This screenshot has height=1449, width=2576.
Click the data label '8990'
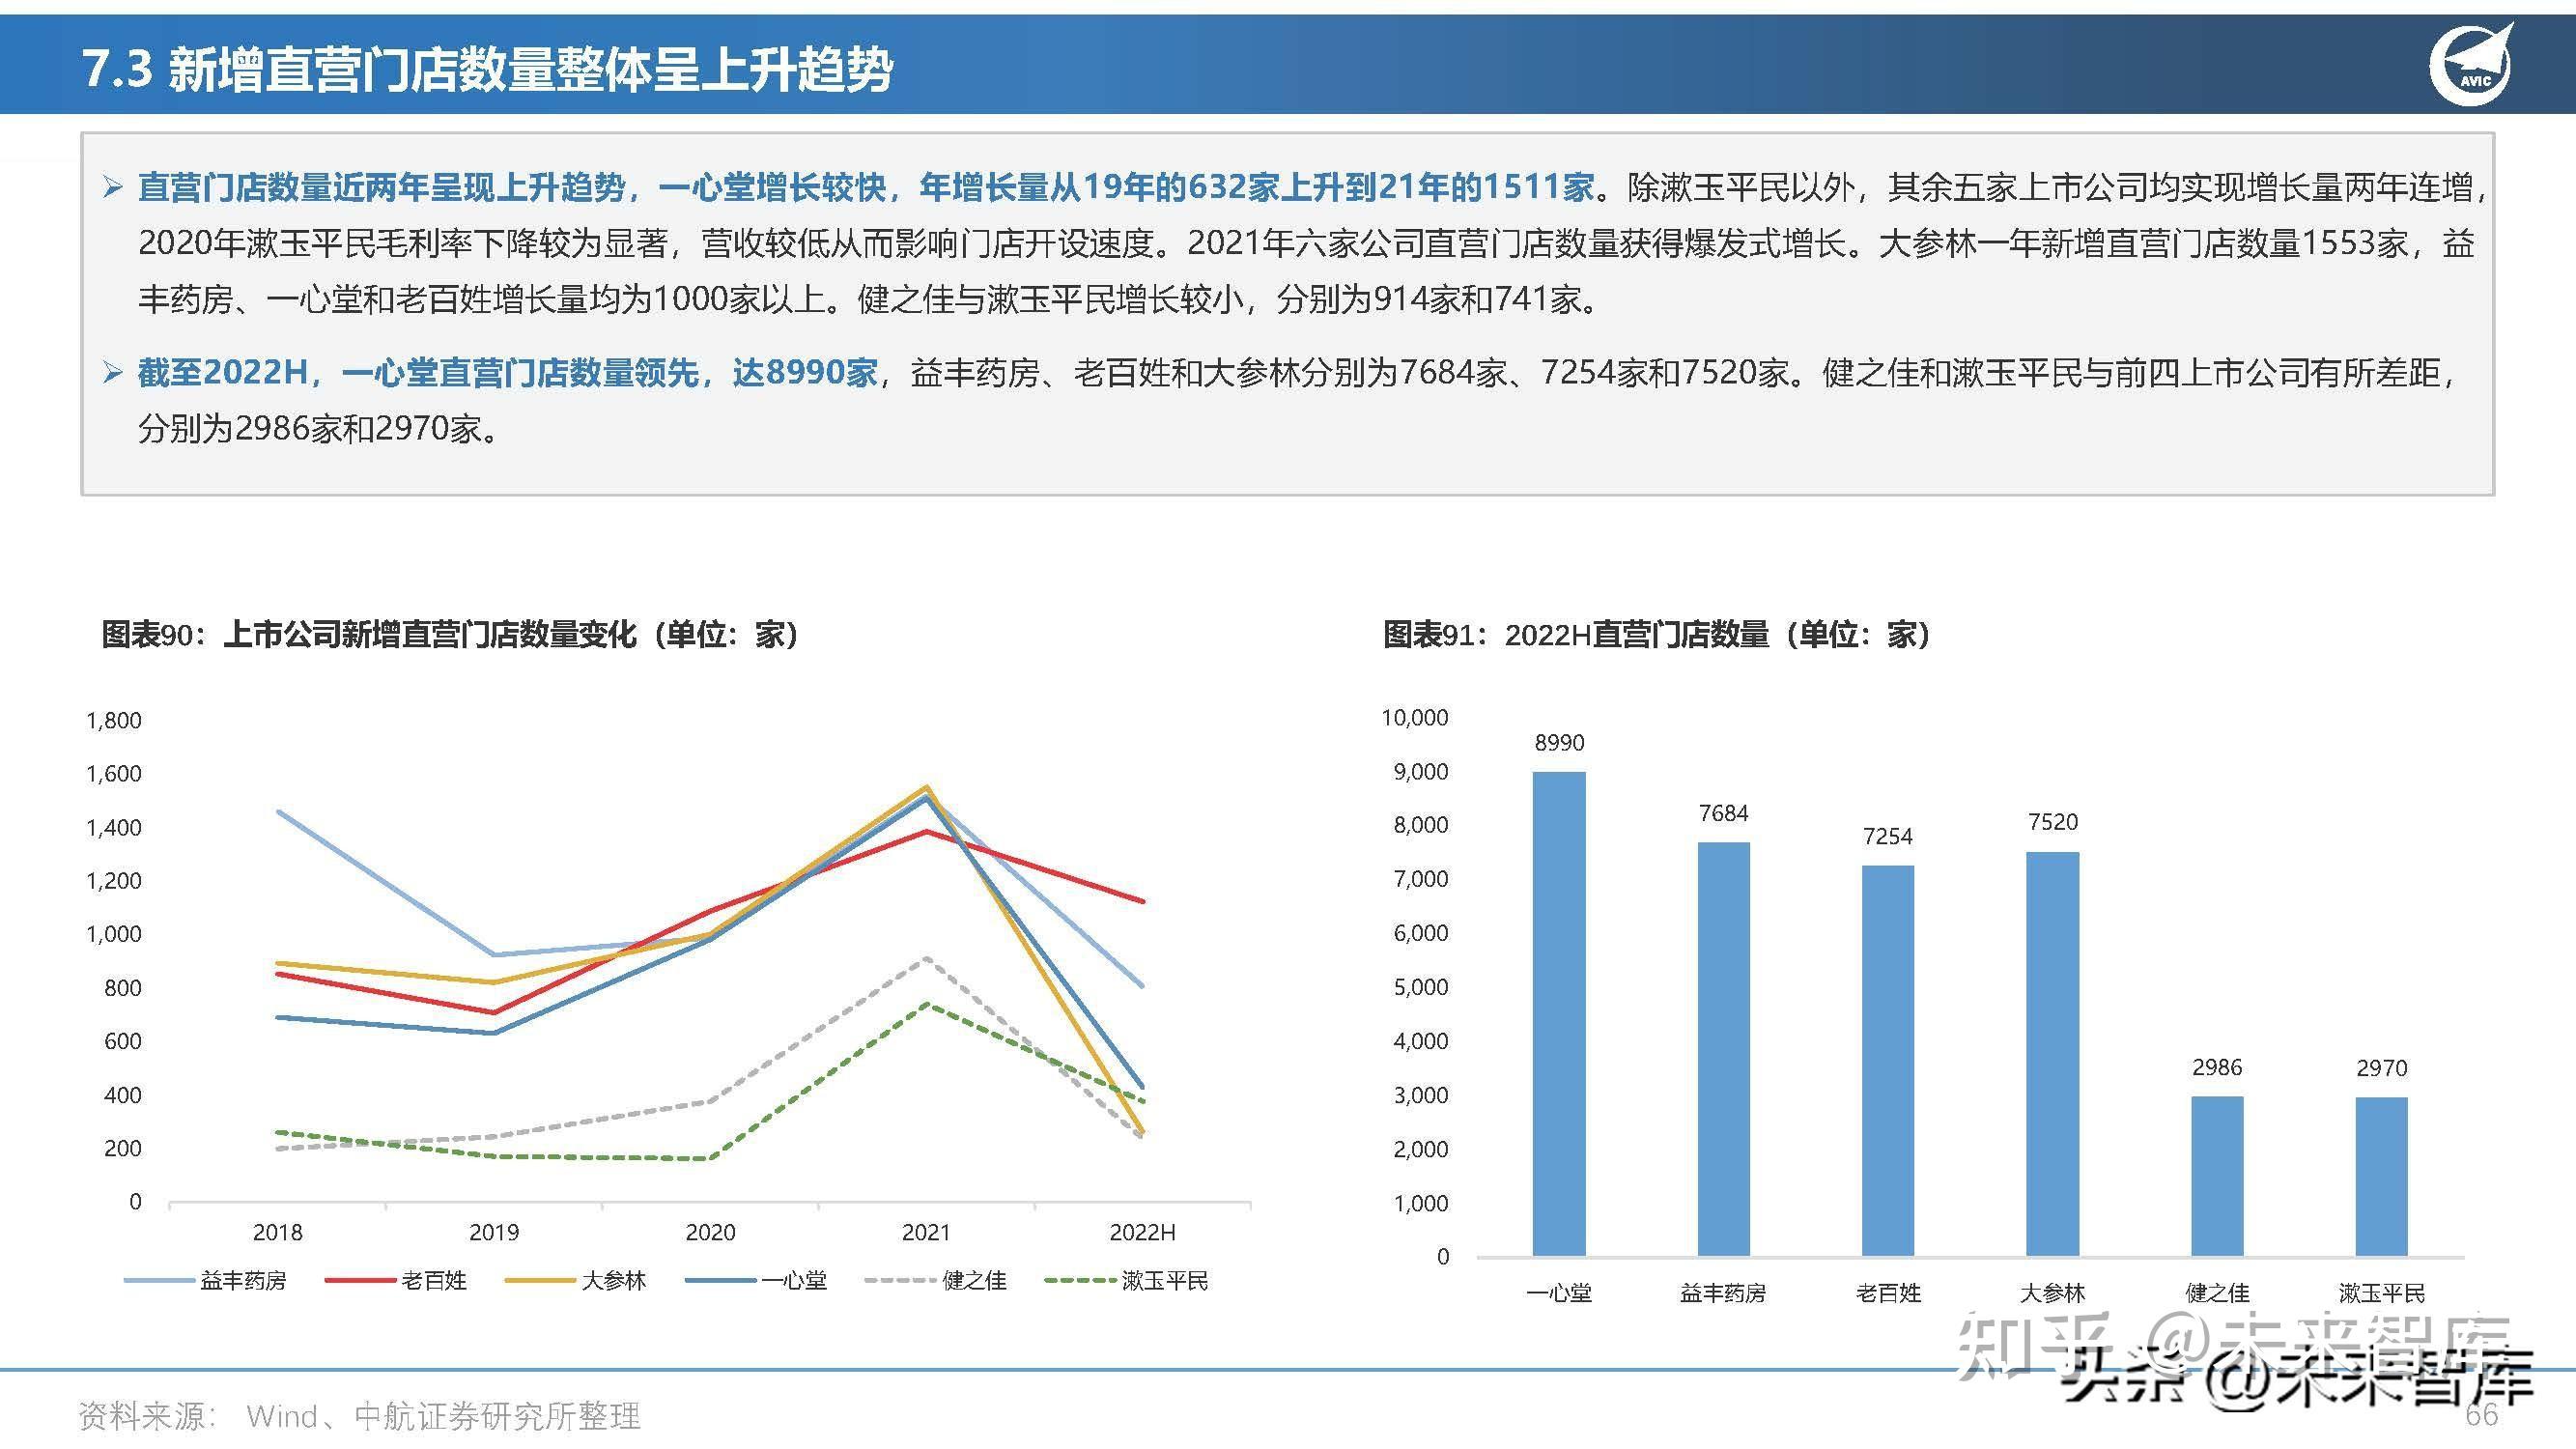click(1559, 743)
